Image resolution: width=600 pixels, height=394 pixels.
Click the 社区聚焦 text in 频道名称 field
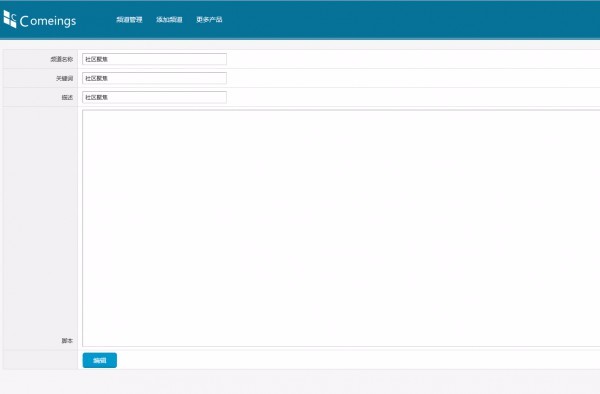tap(96, 59)
